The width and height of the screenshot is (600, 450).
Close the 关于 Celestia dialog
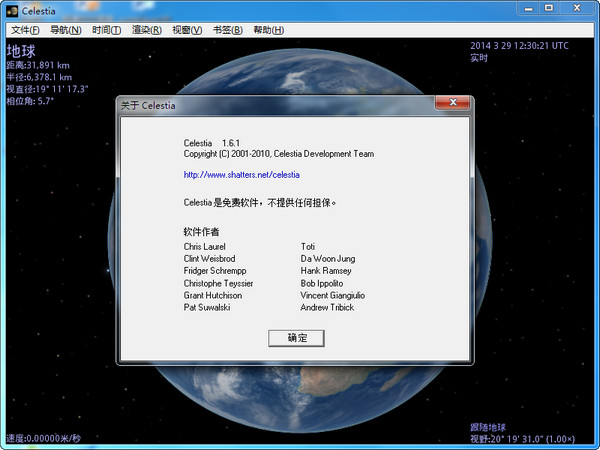pos(453,104)
